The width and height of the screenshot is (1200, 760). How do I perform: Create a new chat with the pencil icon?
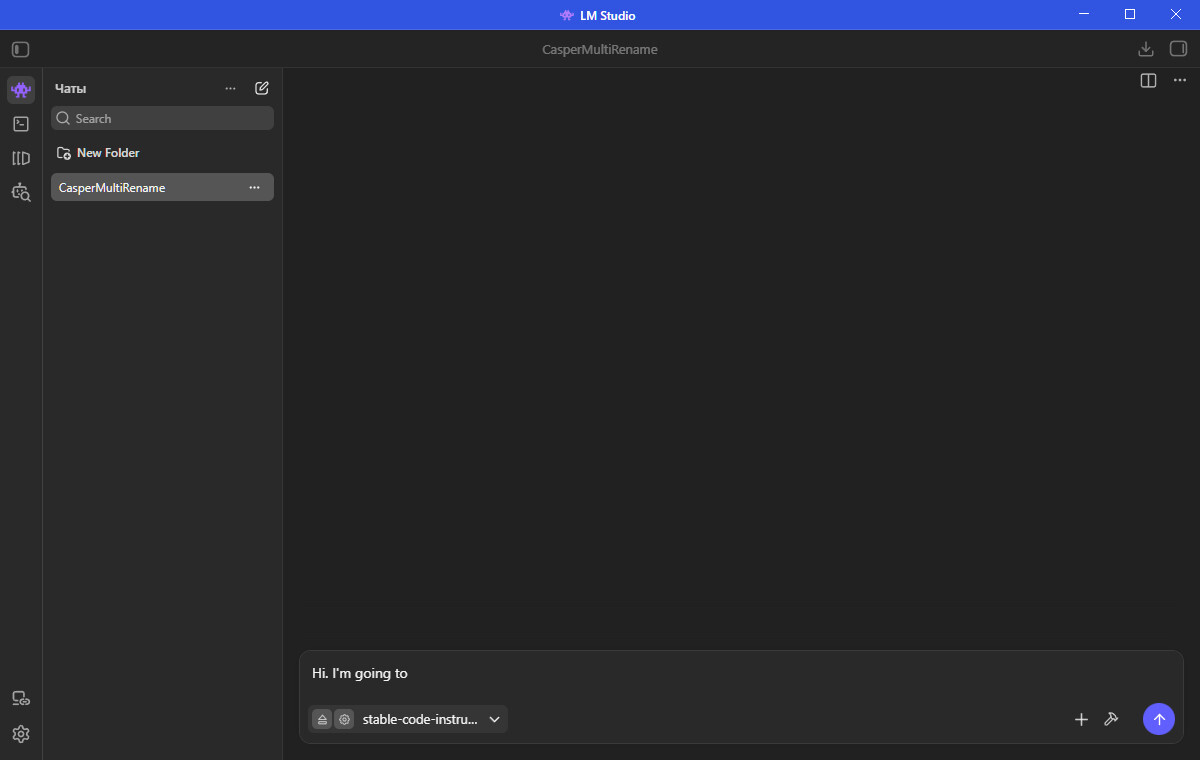262,88
